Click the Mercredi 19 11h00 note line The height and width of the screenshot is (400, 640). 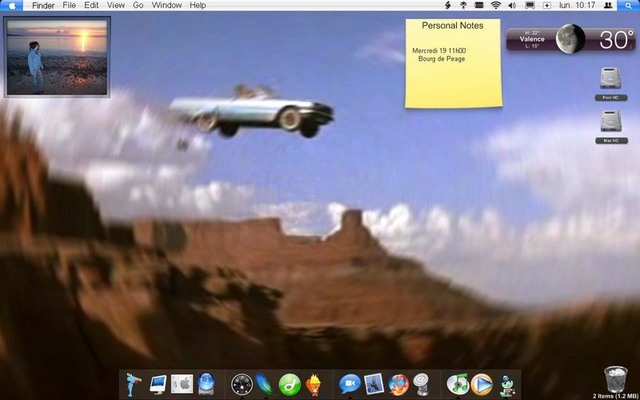pyautogui.click(x=439, y=51)
